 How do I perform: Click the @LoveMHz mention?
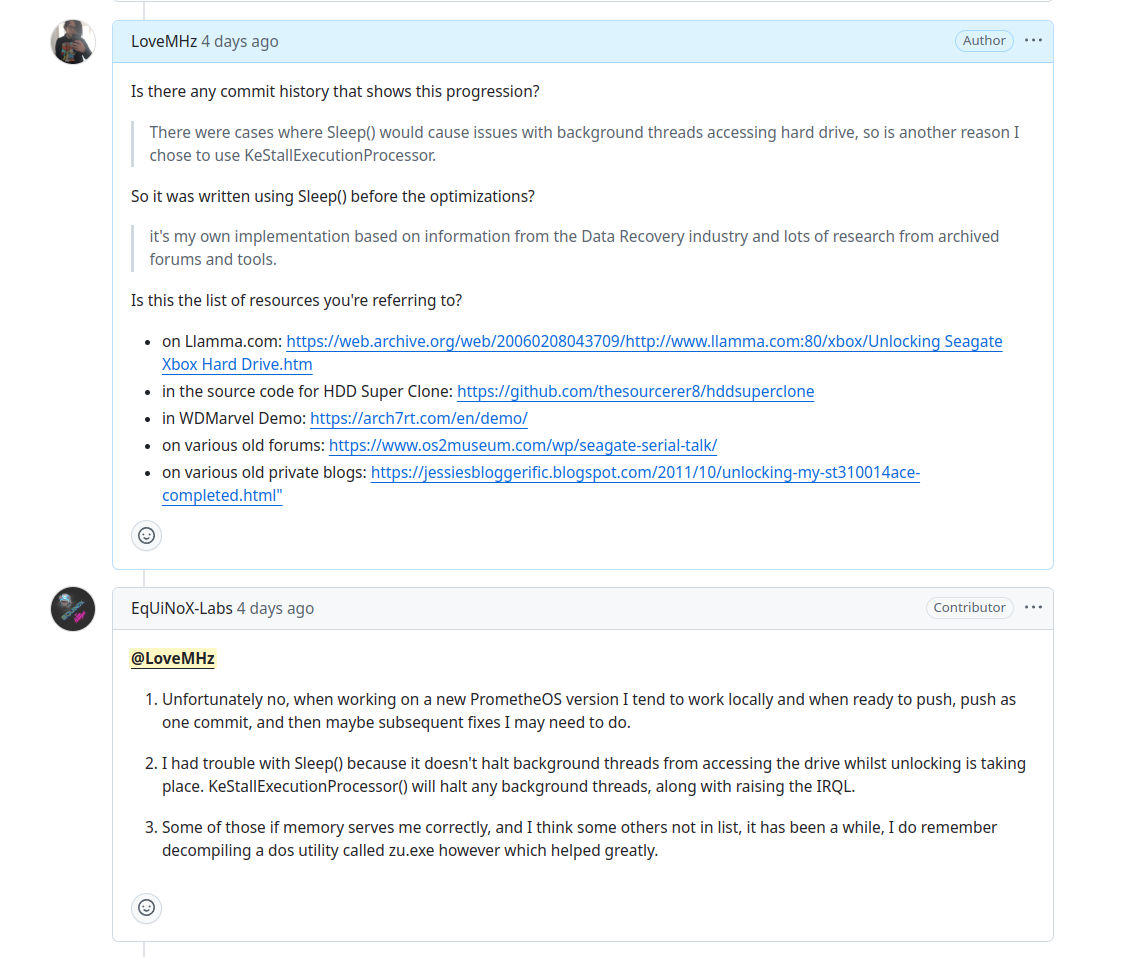point(172,658)
